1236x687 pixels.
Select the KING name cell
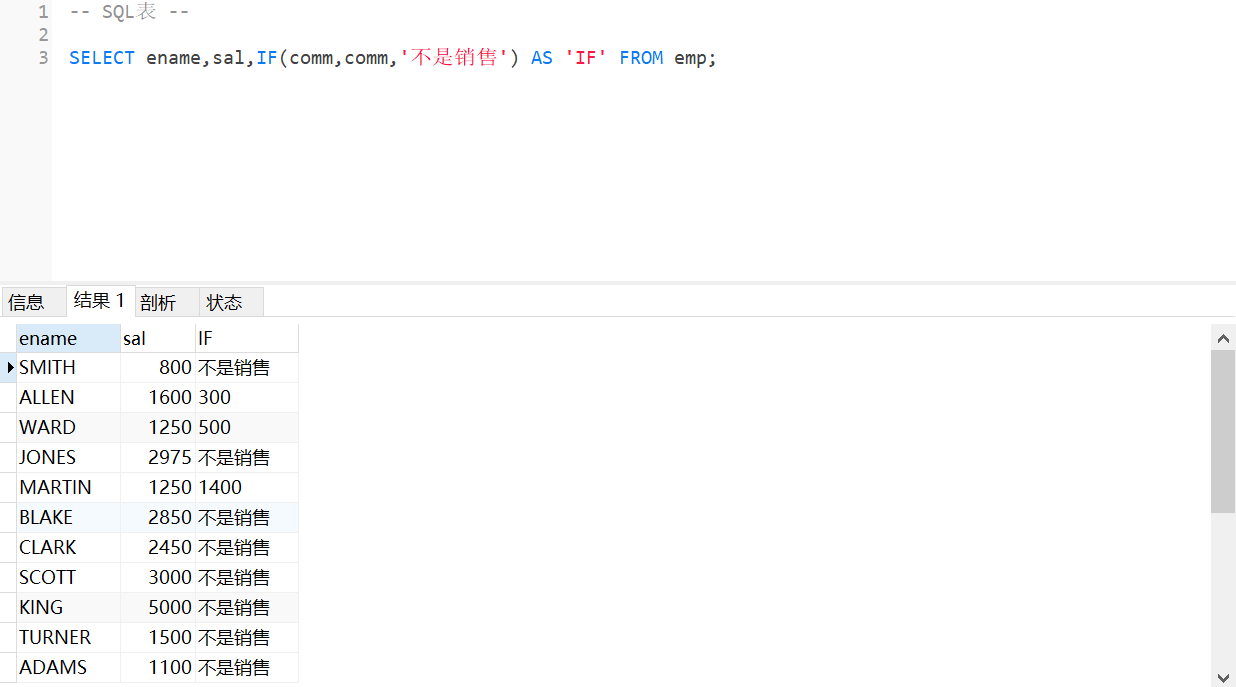click(x=69, y=608)
